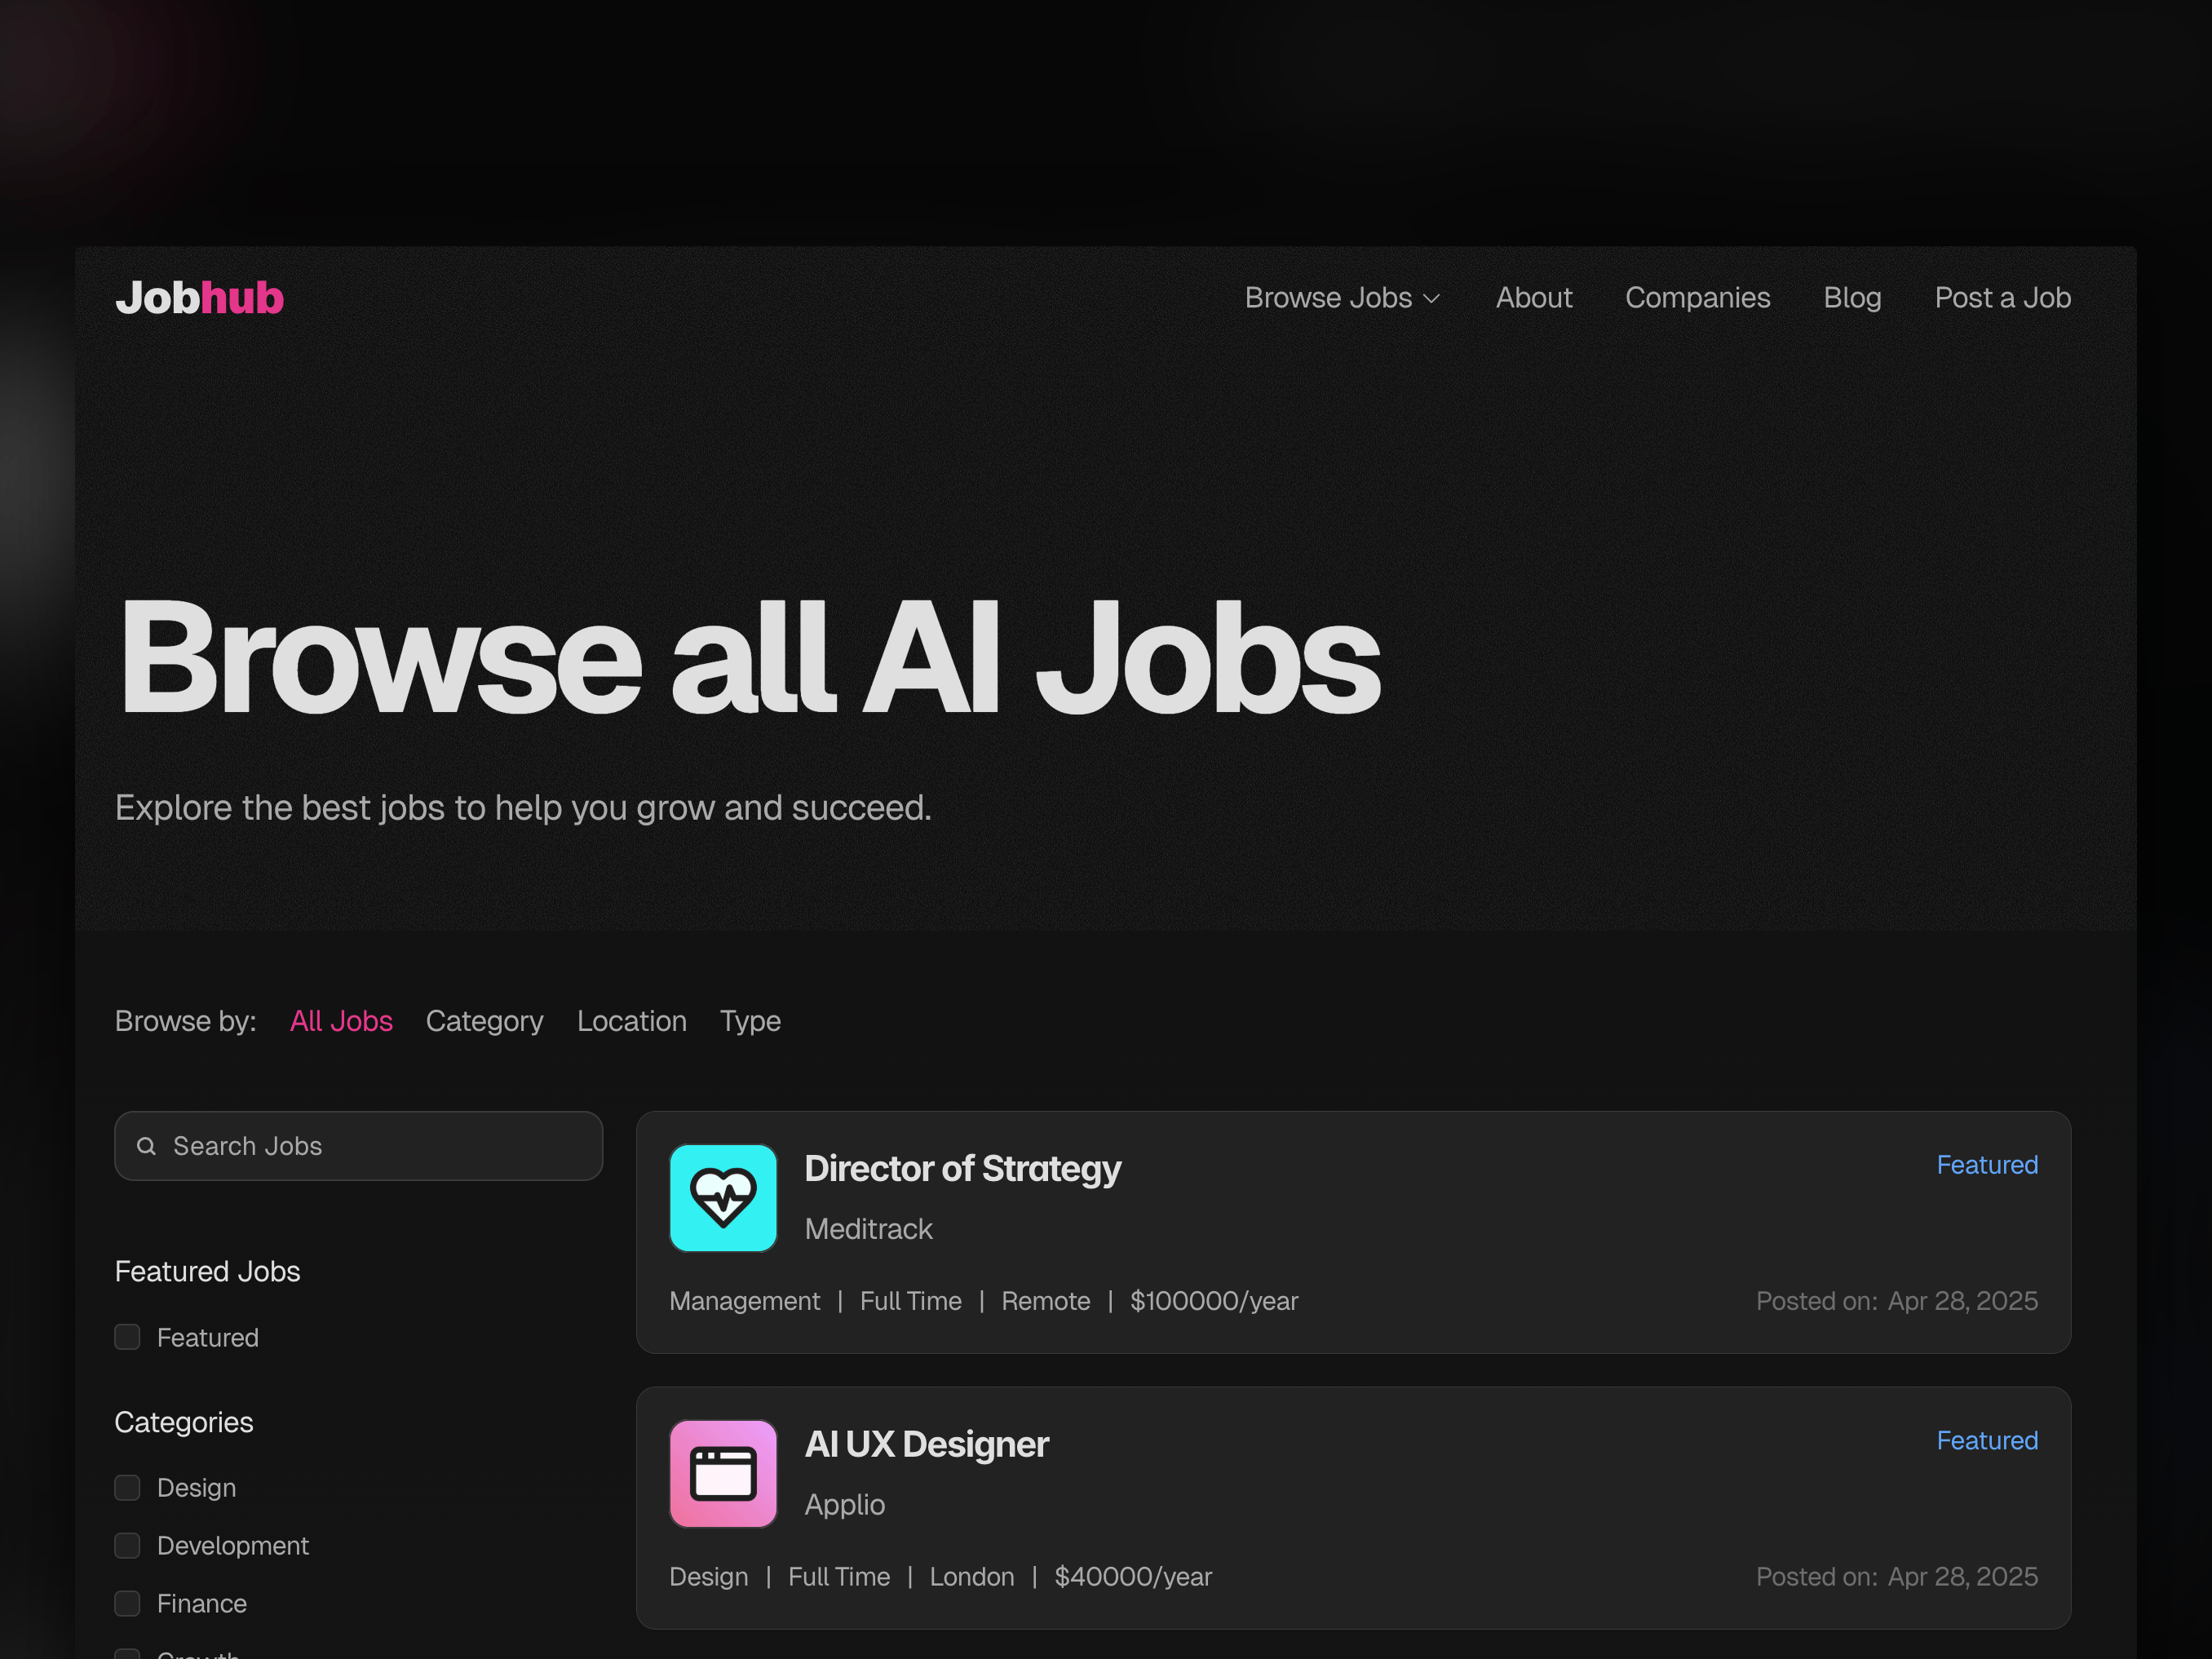The image size is (2212, 1659).
Task: Click posted date on AI UX Designer card
Action: click(x=1962, y=1577)
